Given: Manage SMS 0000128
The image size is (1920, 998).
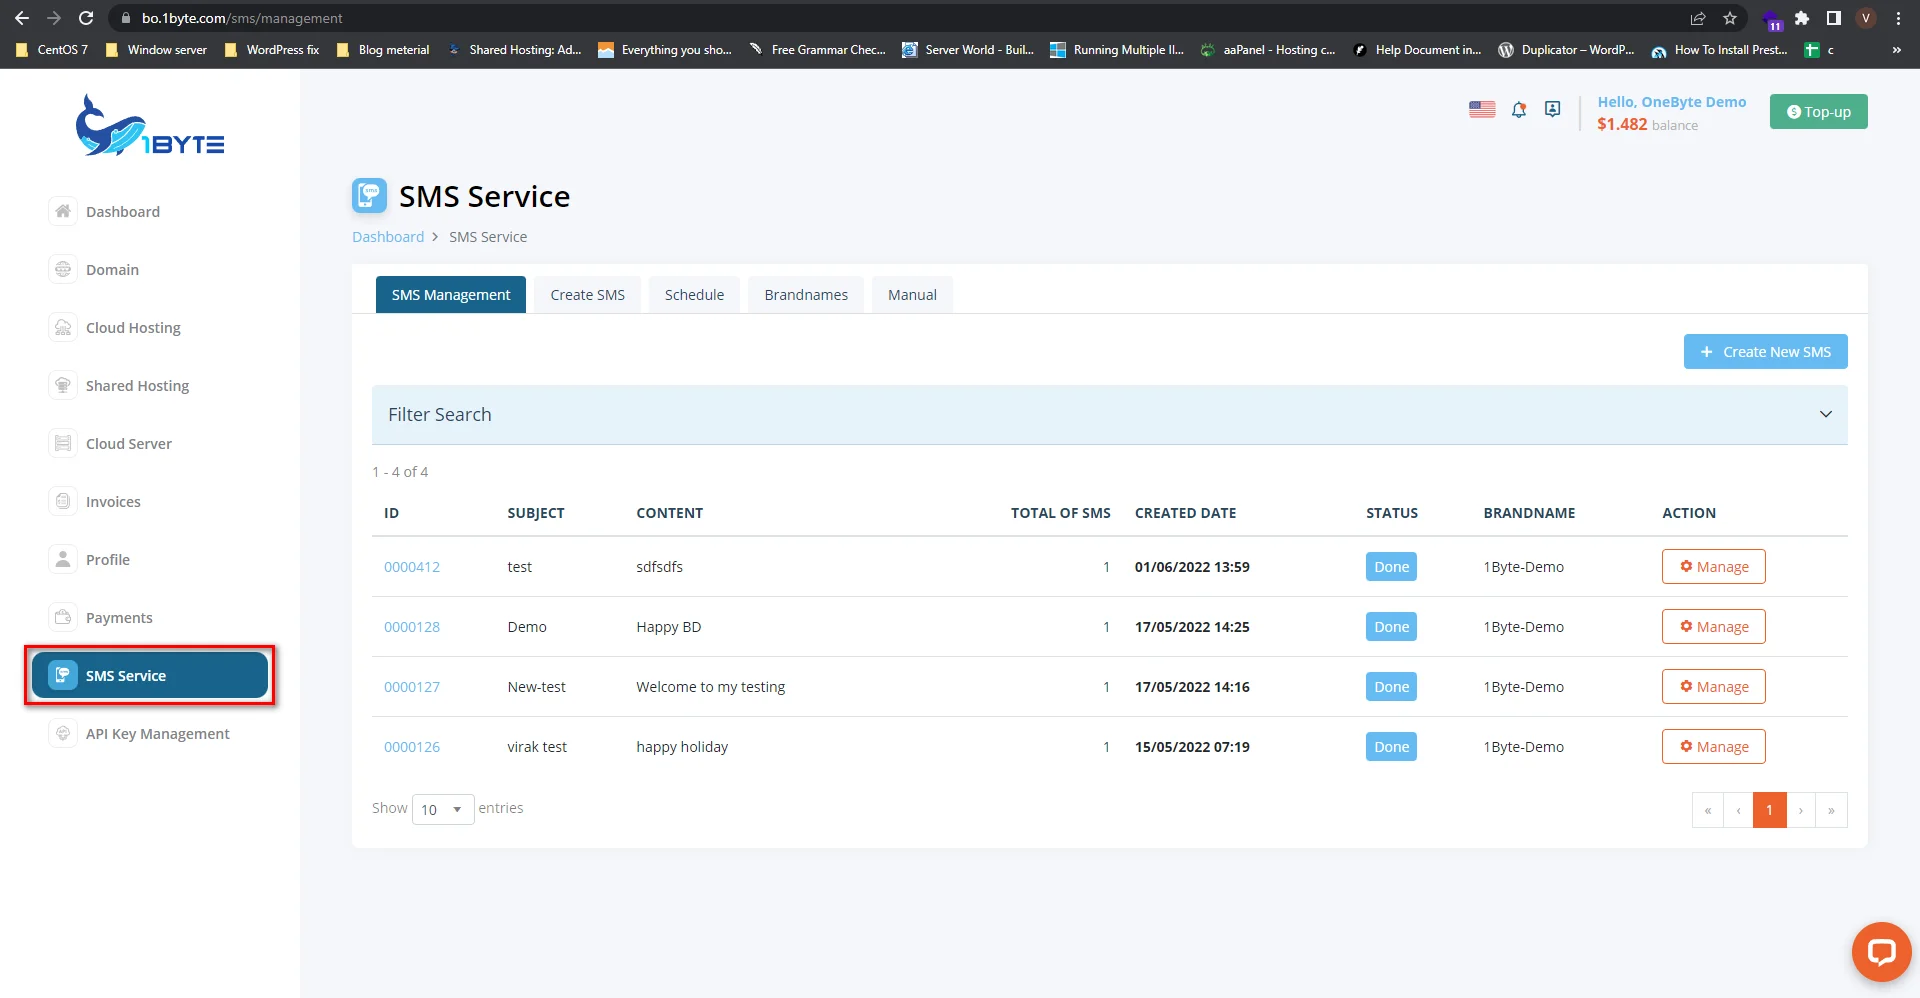Looking at the screenshot, I should [1713, 626].
